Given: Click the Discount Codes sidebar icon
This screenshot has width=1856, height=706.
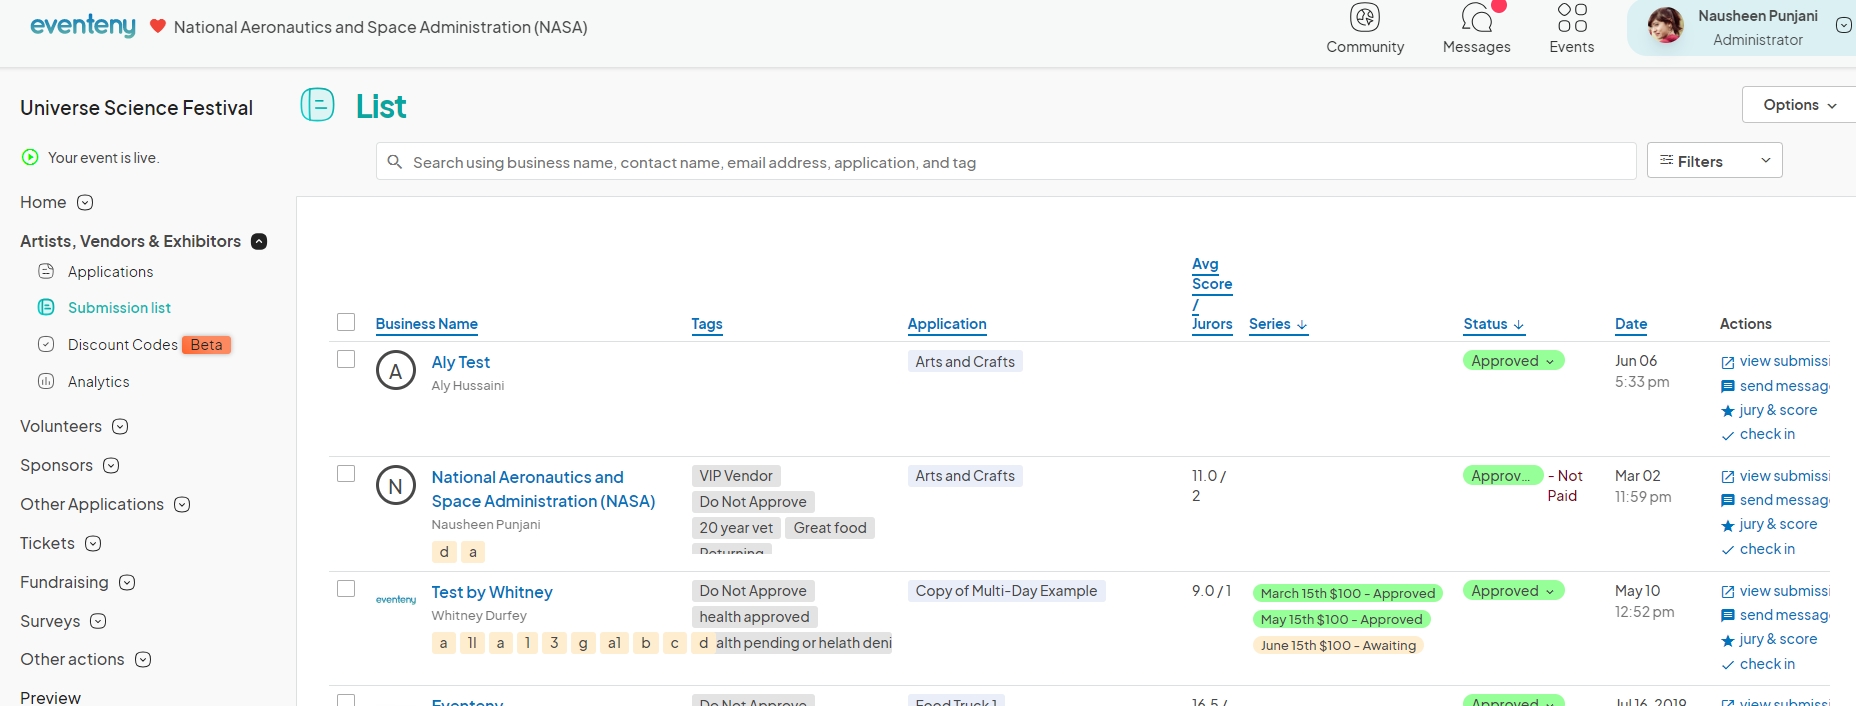Looking at the screenshot, I should (46, 344).
